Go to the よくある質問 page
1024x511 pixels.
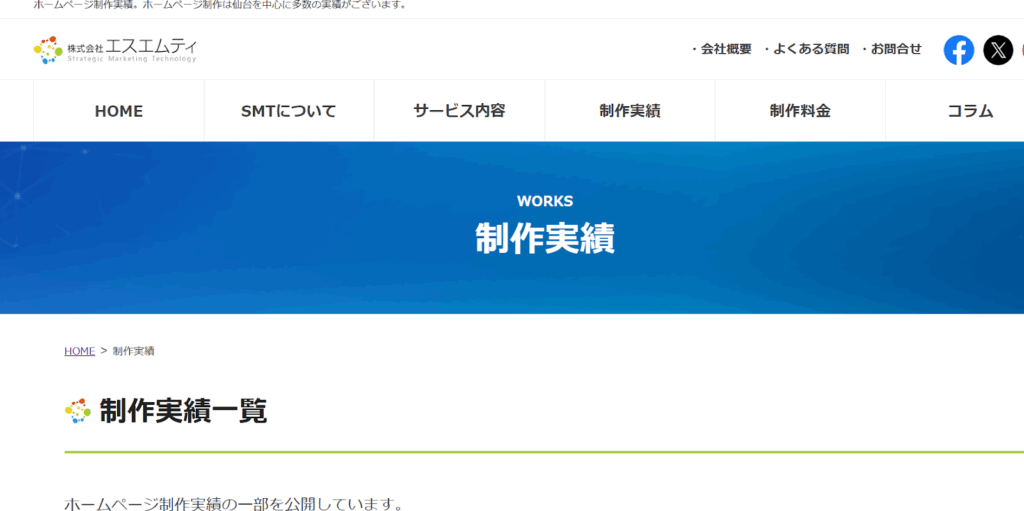coord(806,49)
